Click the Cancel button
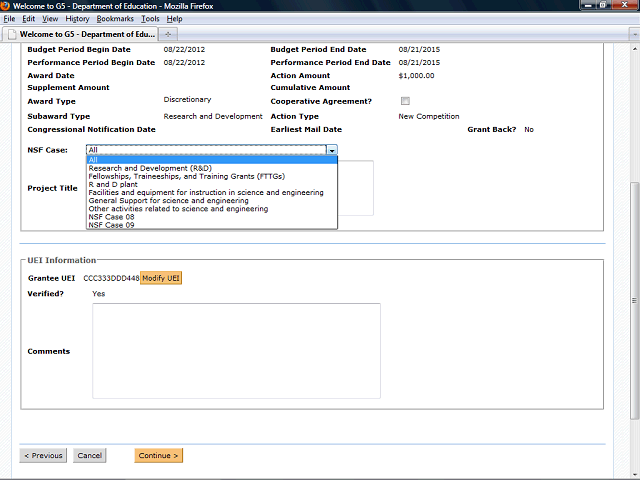 click(90, 456)
